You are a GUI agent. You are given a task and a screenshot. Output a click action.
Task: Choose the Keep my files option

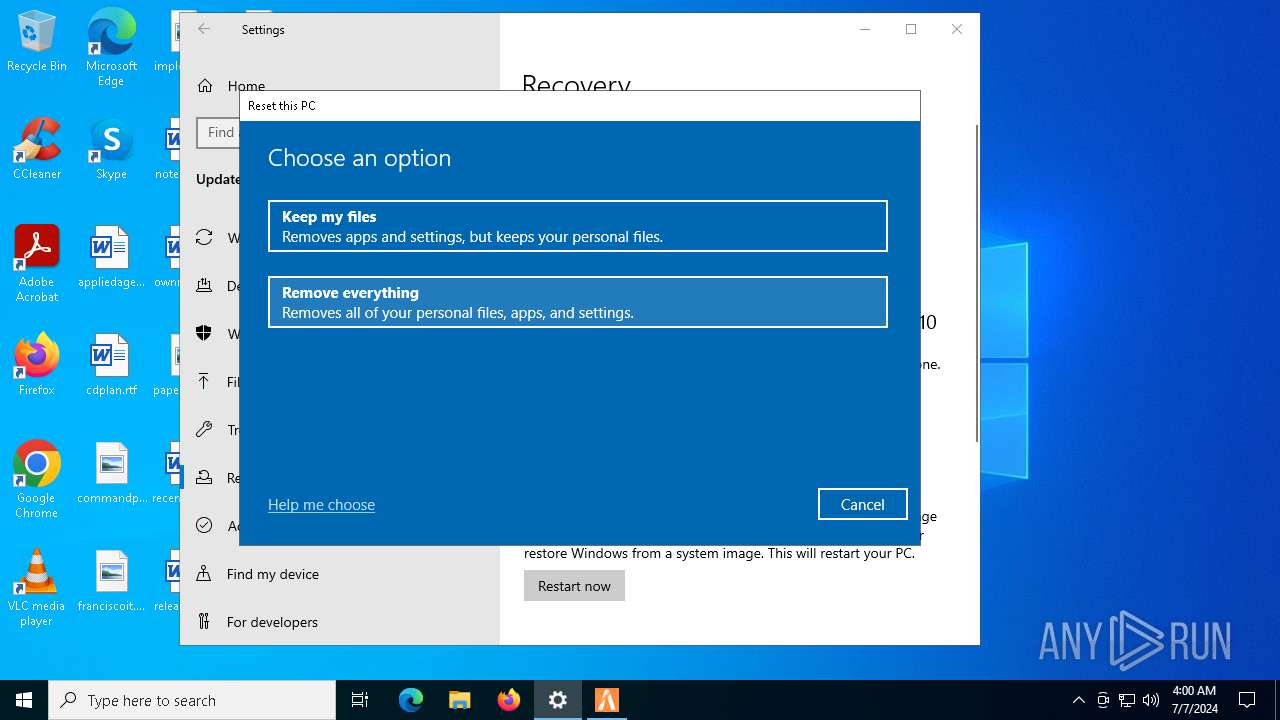(x=577, y=226)
